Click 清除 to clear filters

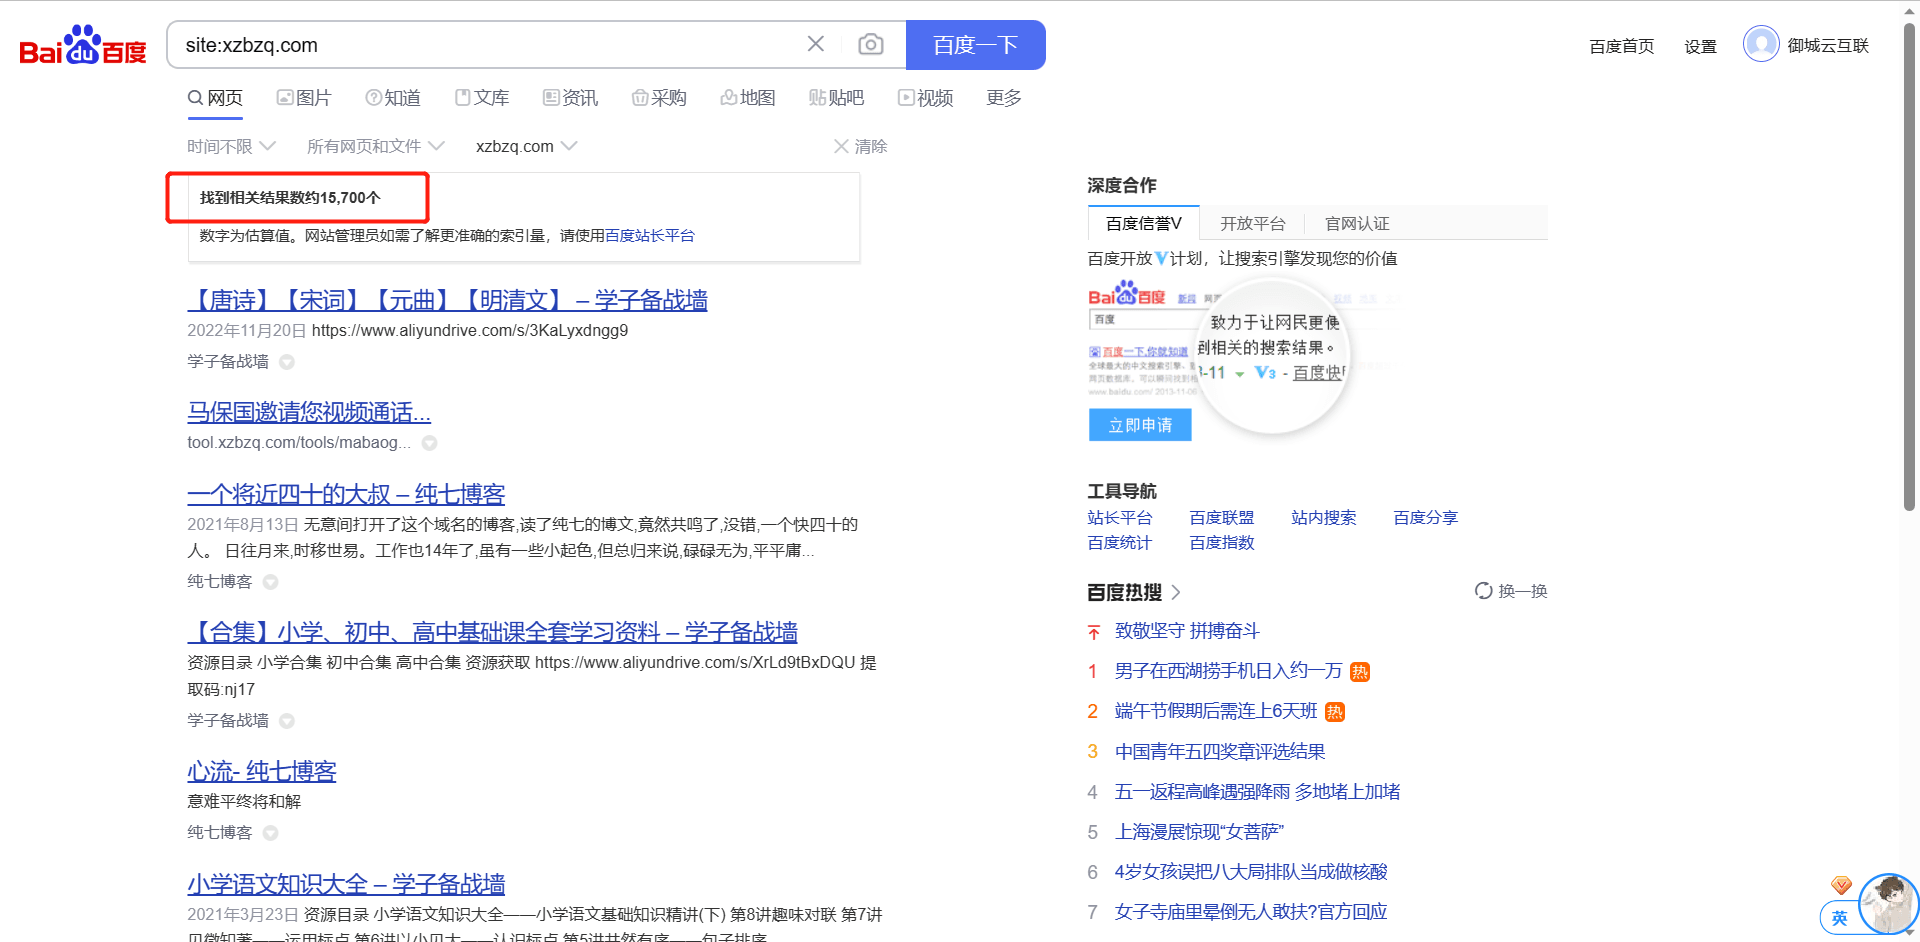861,146
